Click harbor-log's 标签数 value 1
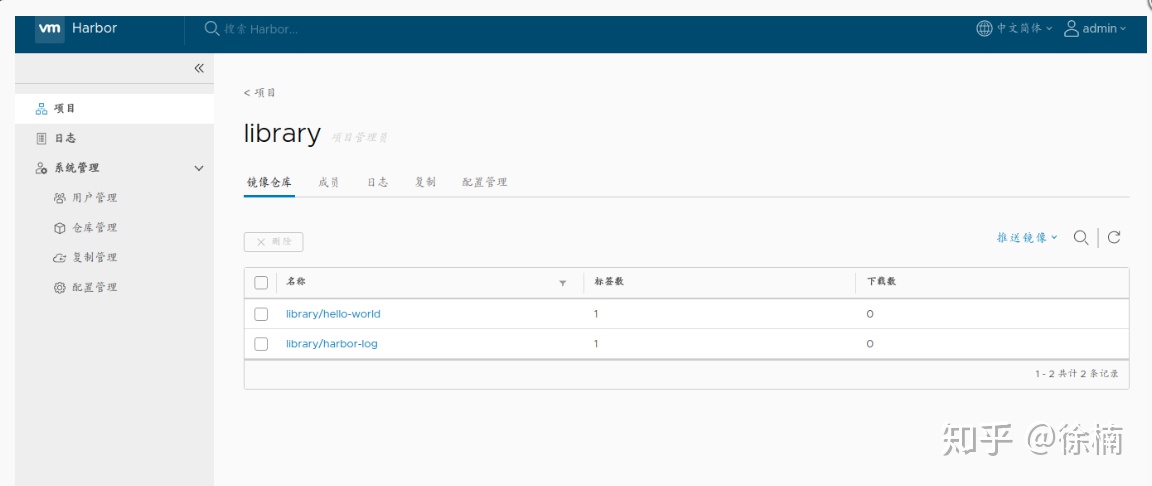Image resolution: width=1152 pixels, height=486 pixels. coord(597,344)
